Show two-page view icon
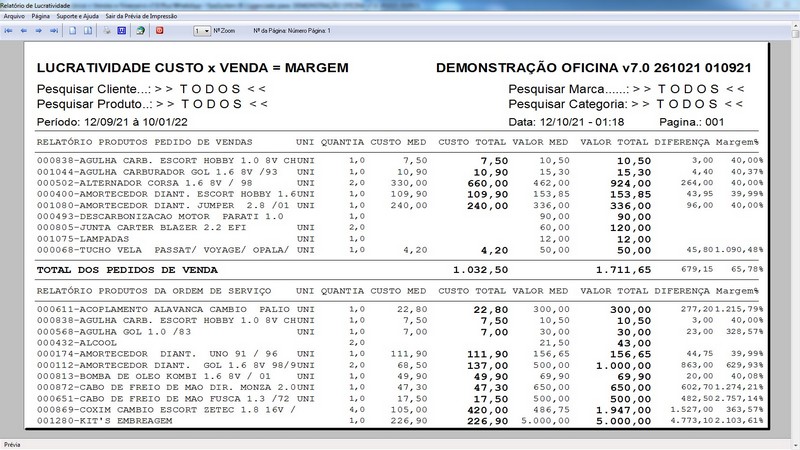The width and height of the screenshot is (800, 450). coord(88,31)
